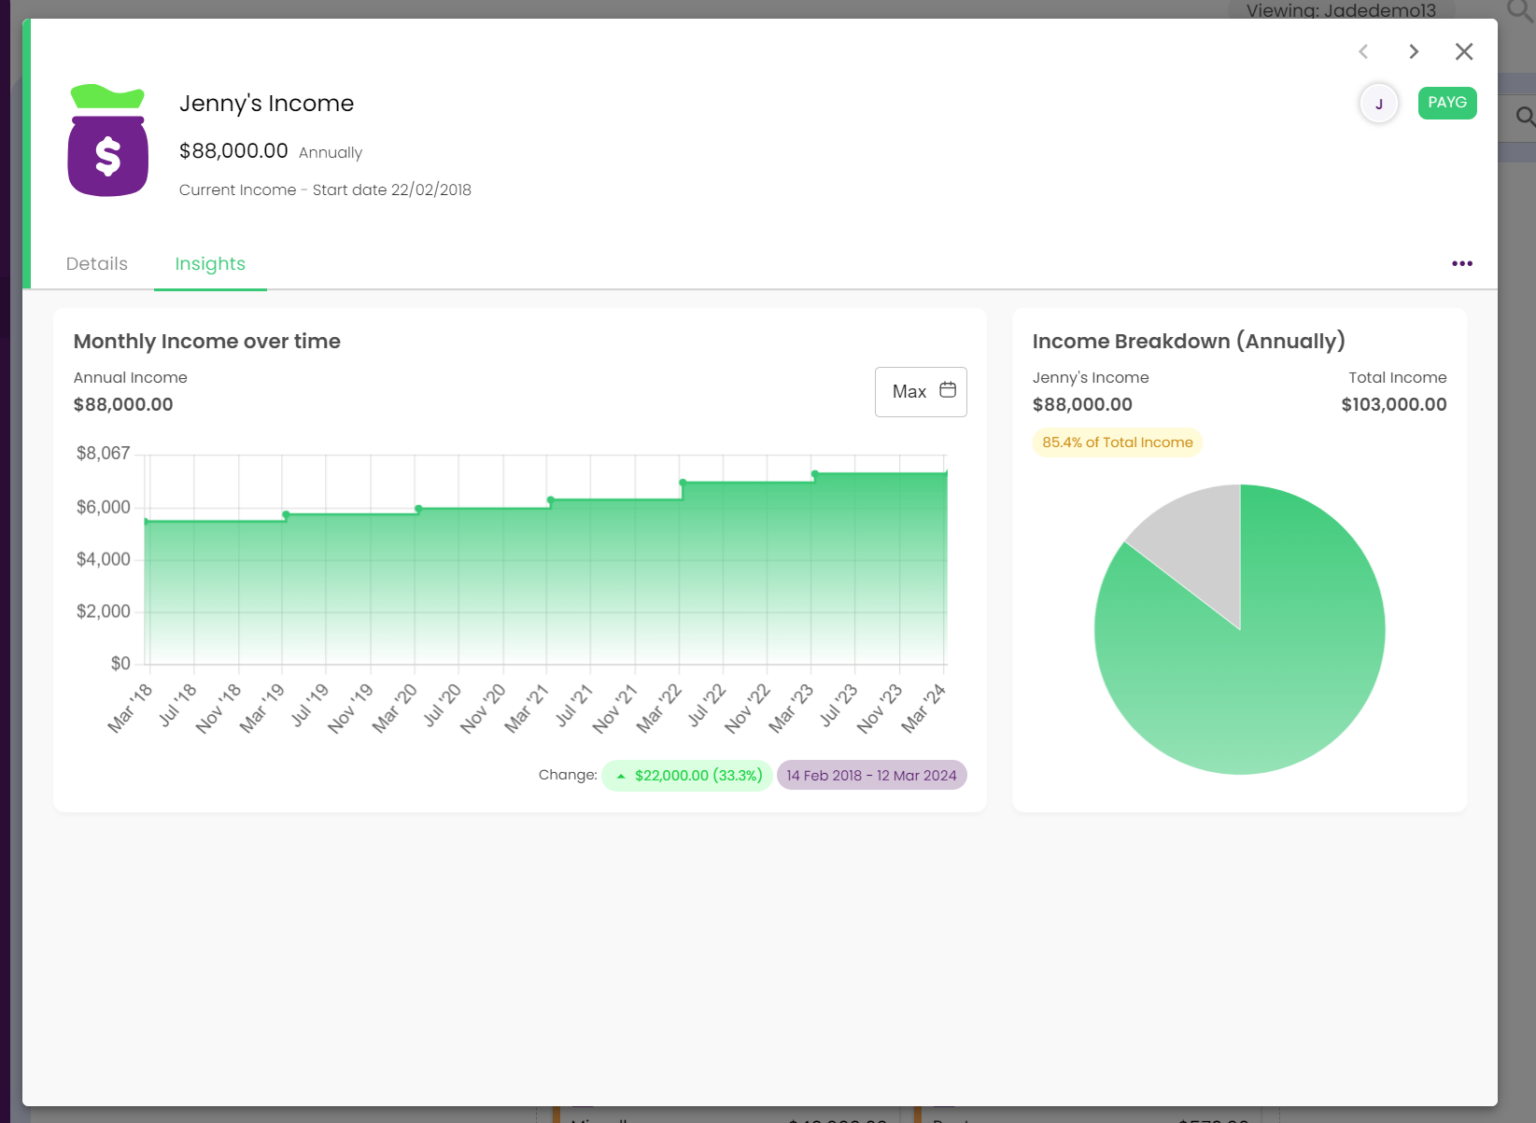Select the 14 Feb 2018 date range chip
The width and height of the screenshot is (1536, 1123).
tap(871, 774)
